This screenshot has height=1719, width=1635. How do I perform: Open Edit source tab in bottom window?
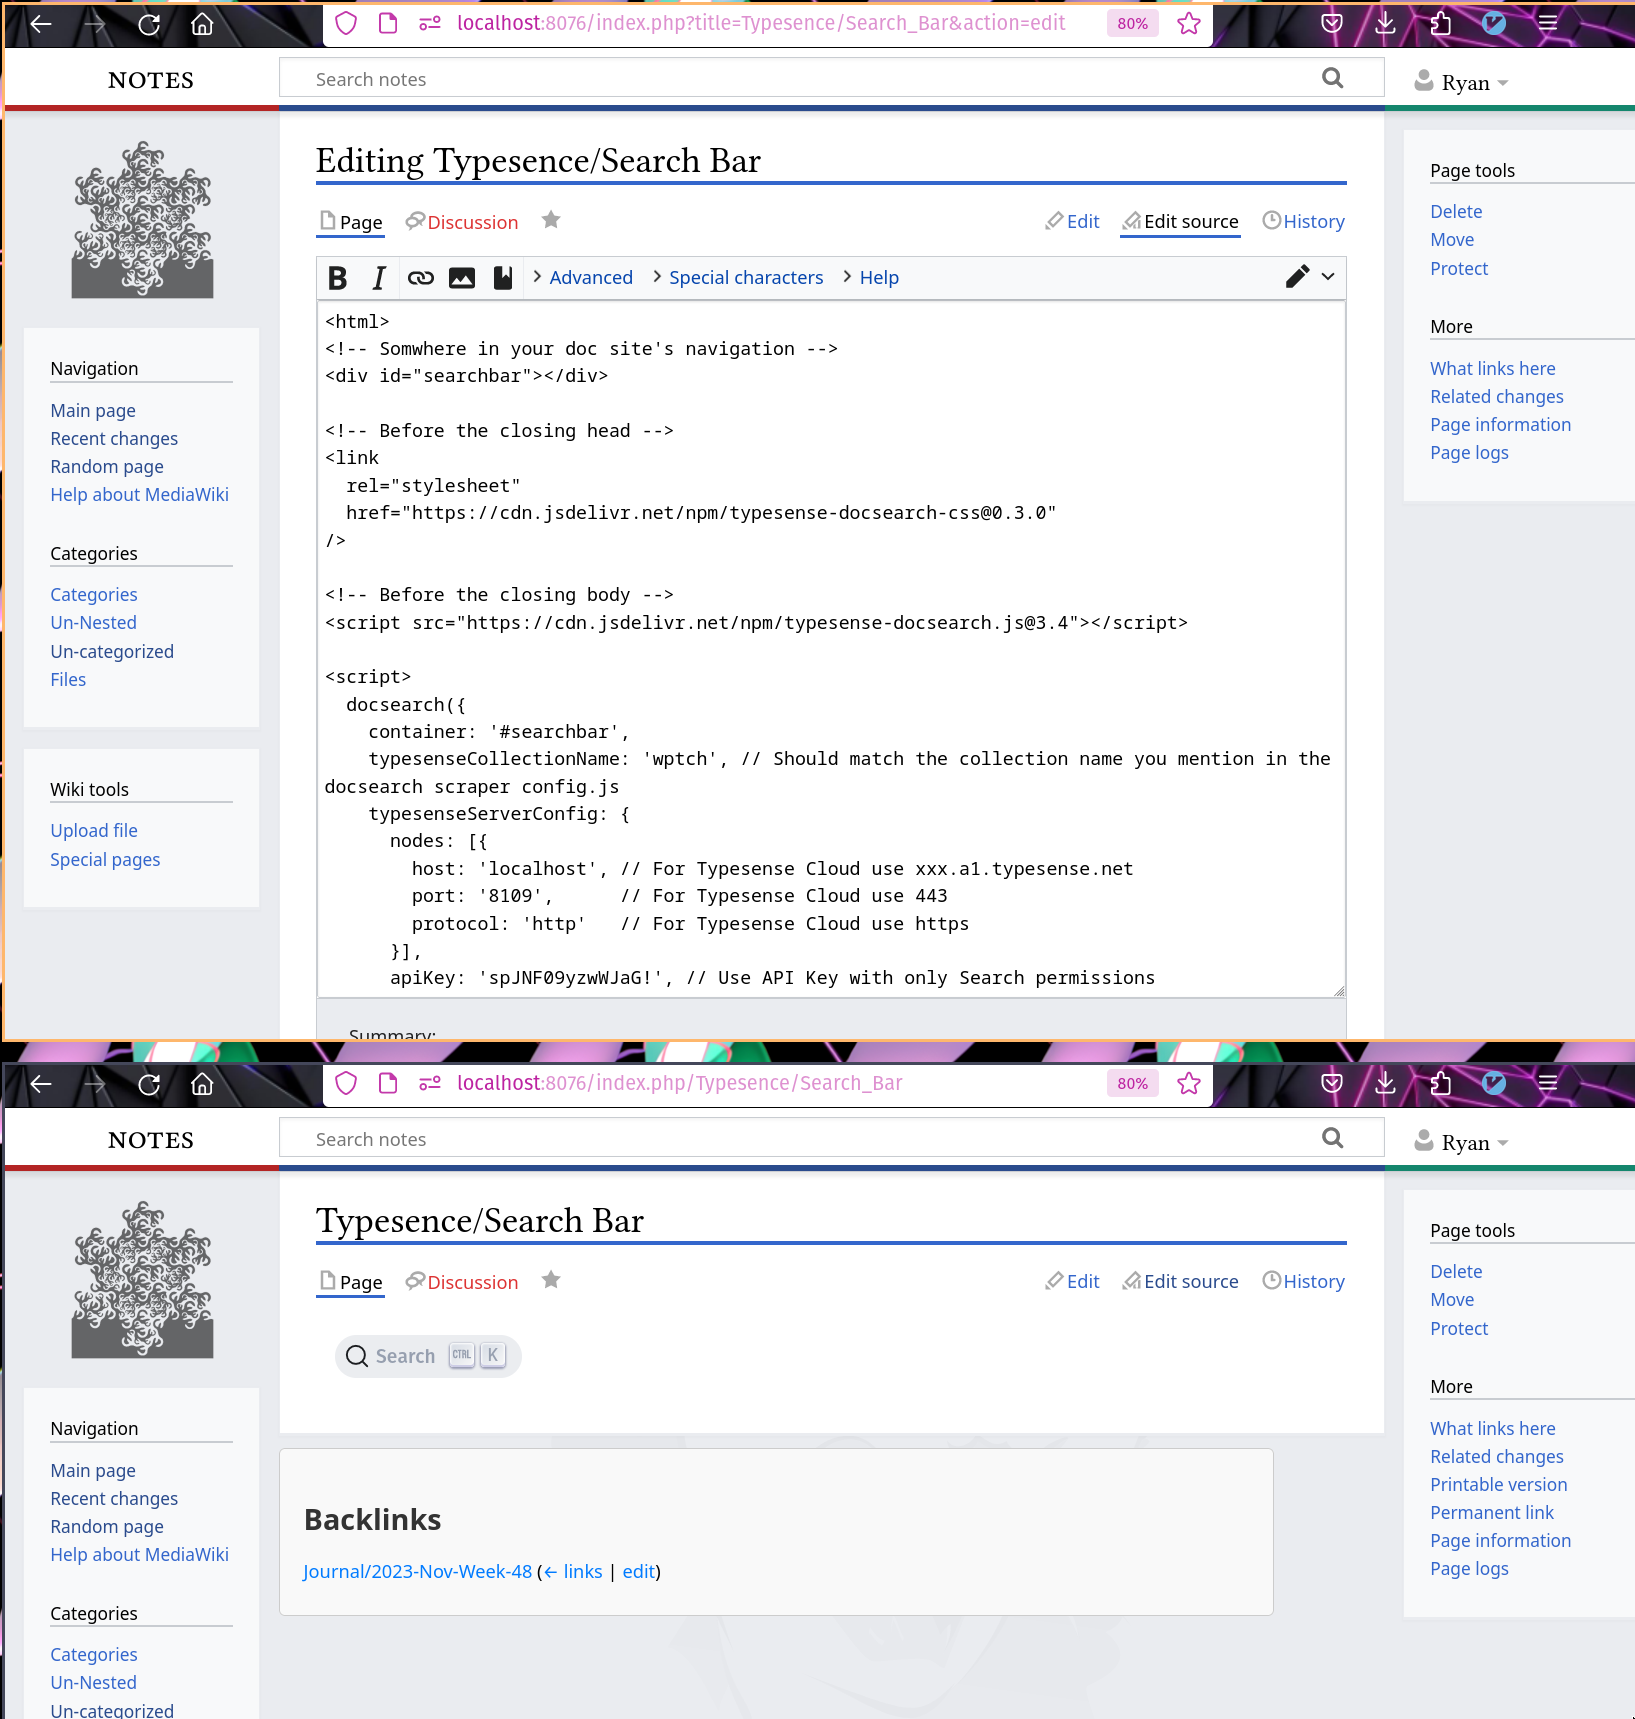pyautogui.click(x=1180, y=1281)
